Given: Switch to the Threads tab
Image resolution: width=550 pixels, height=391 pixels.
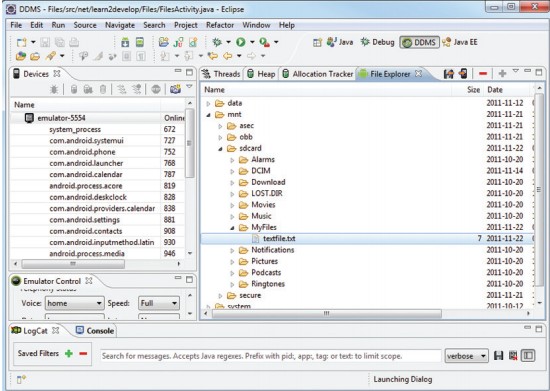Looking at the screenshot, I should [x=221, y=74].
